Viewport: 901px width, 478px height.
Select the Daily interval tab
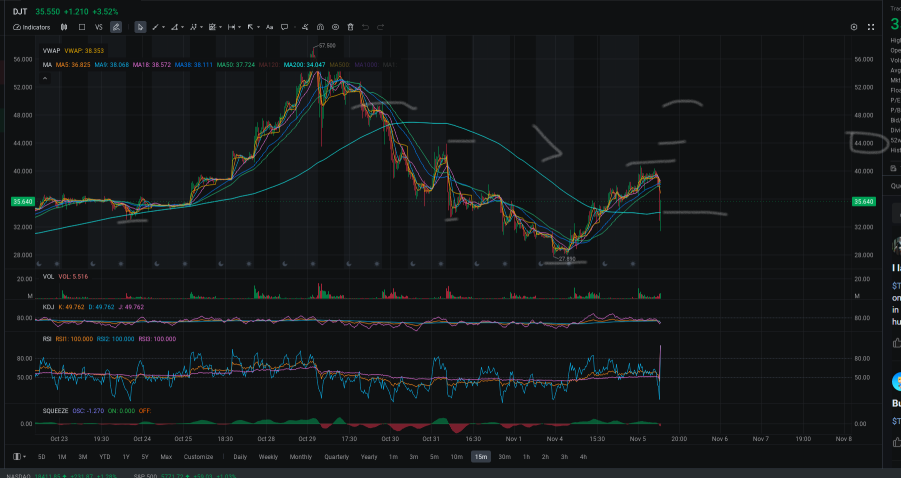click(240, 457)
